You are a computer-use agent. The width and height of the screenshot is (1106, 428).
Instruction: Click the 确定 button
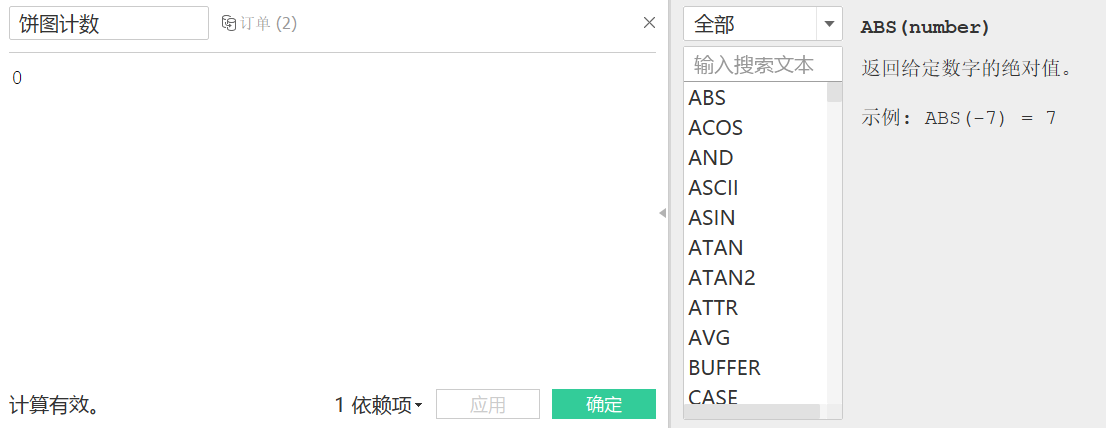pos(604,404)
